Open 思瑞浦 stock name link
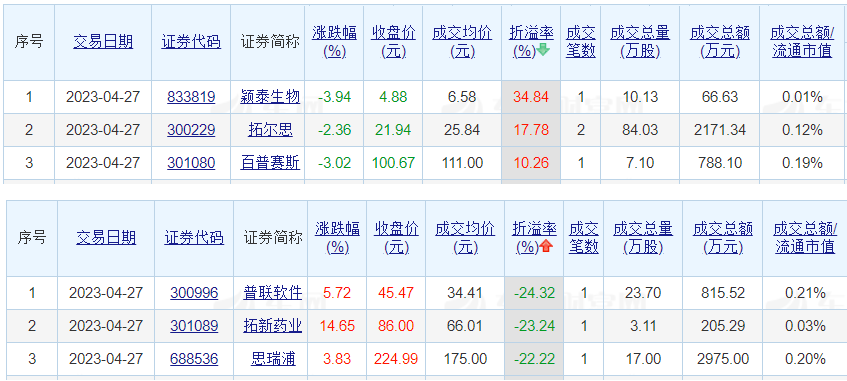Image resolution: width=847 pixels, height=381 pixels. point(273,359)
